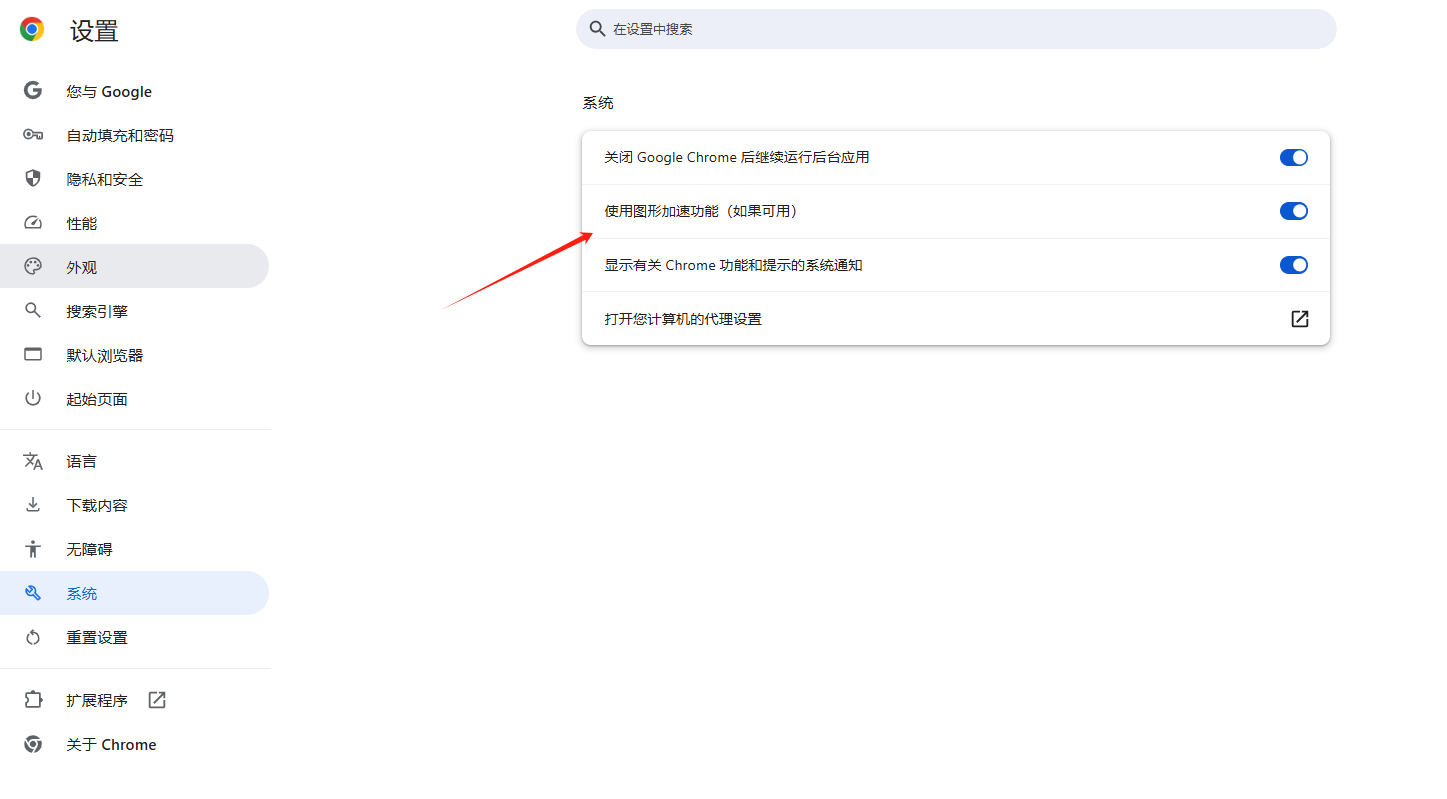The height and width of the screenshot is (799, 1447).
Task: Click the puzzle piece icon for 扩展程序
Action: (x=33, y=700)
